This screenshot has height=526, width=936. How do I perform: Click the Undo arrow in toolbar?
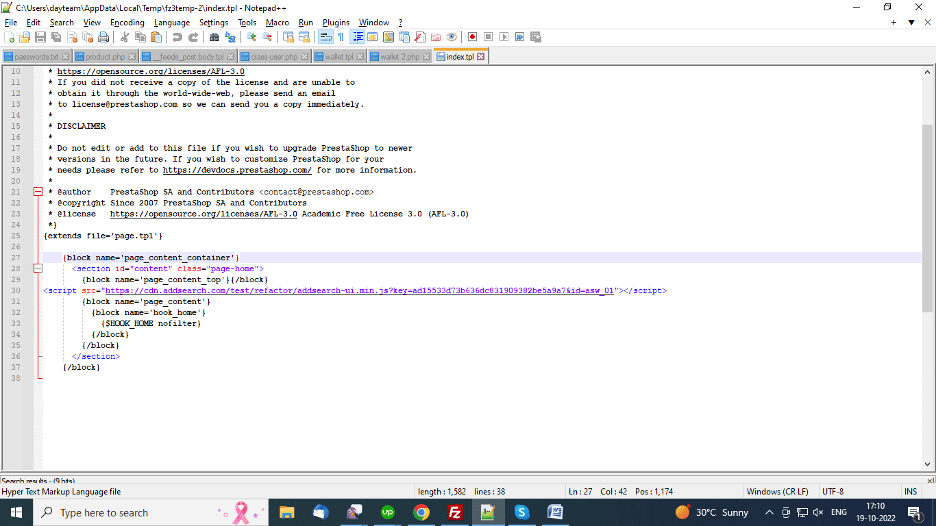(x=176, y=37)
